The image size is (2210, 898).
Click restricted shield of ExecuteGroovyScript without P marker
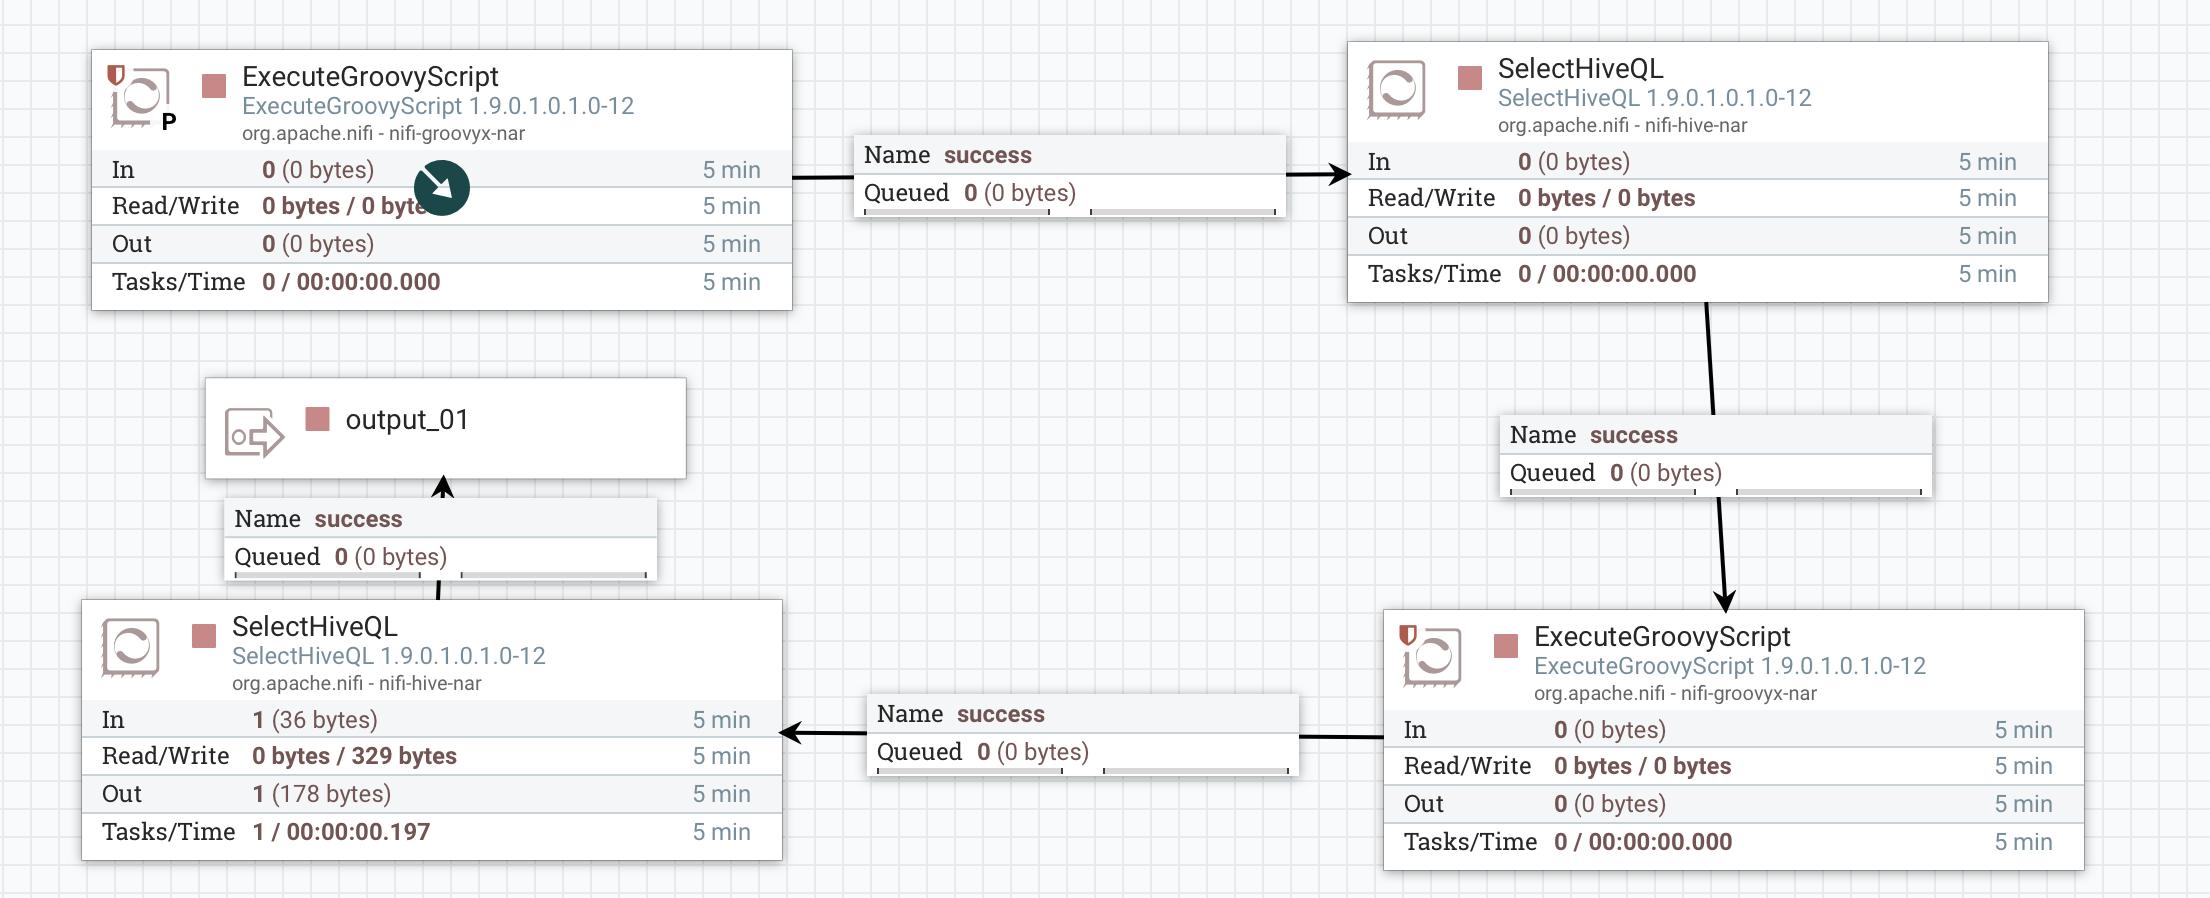click(1408, 635)
